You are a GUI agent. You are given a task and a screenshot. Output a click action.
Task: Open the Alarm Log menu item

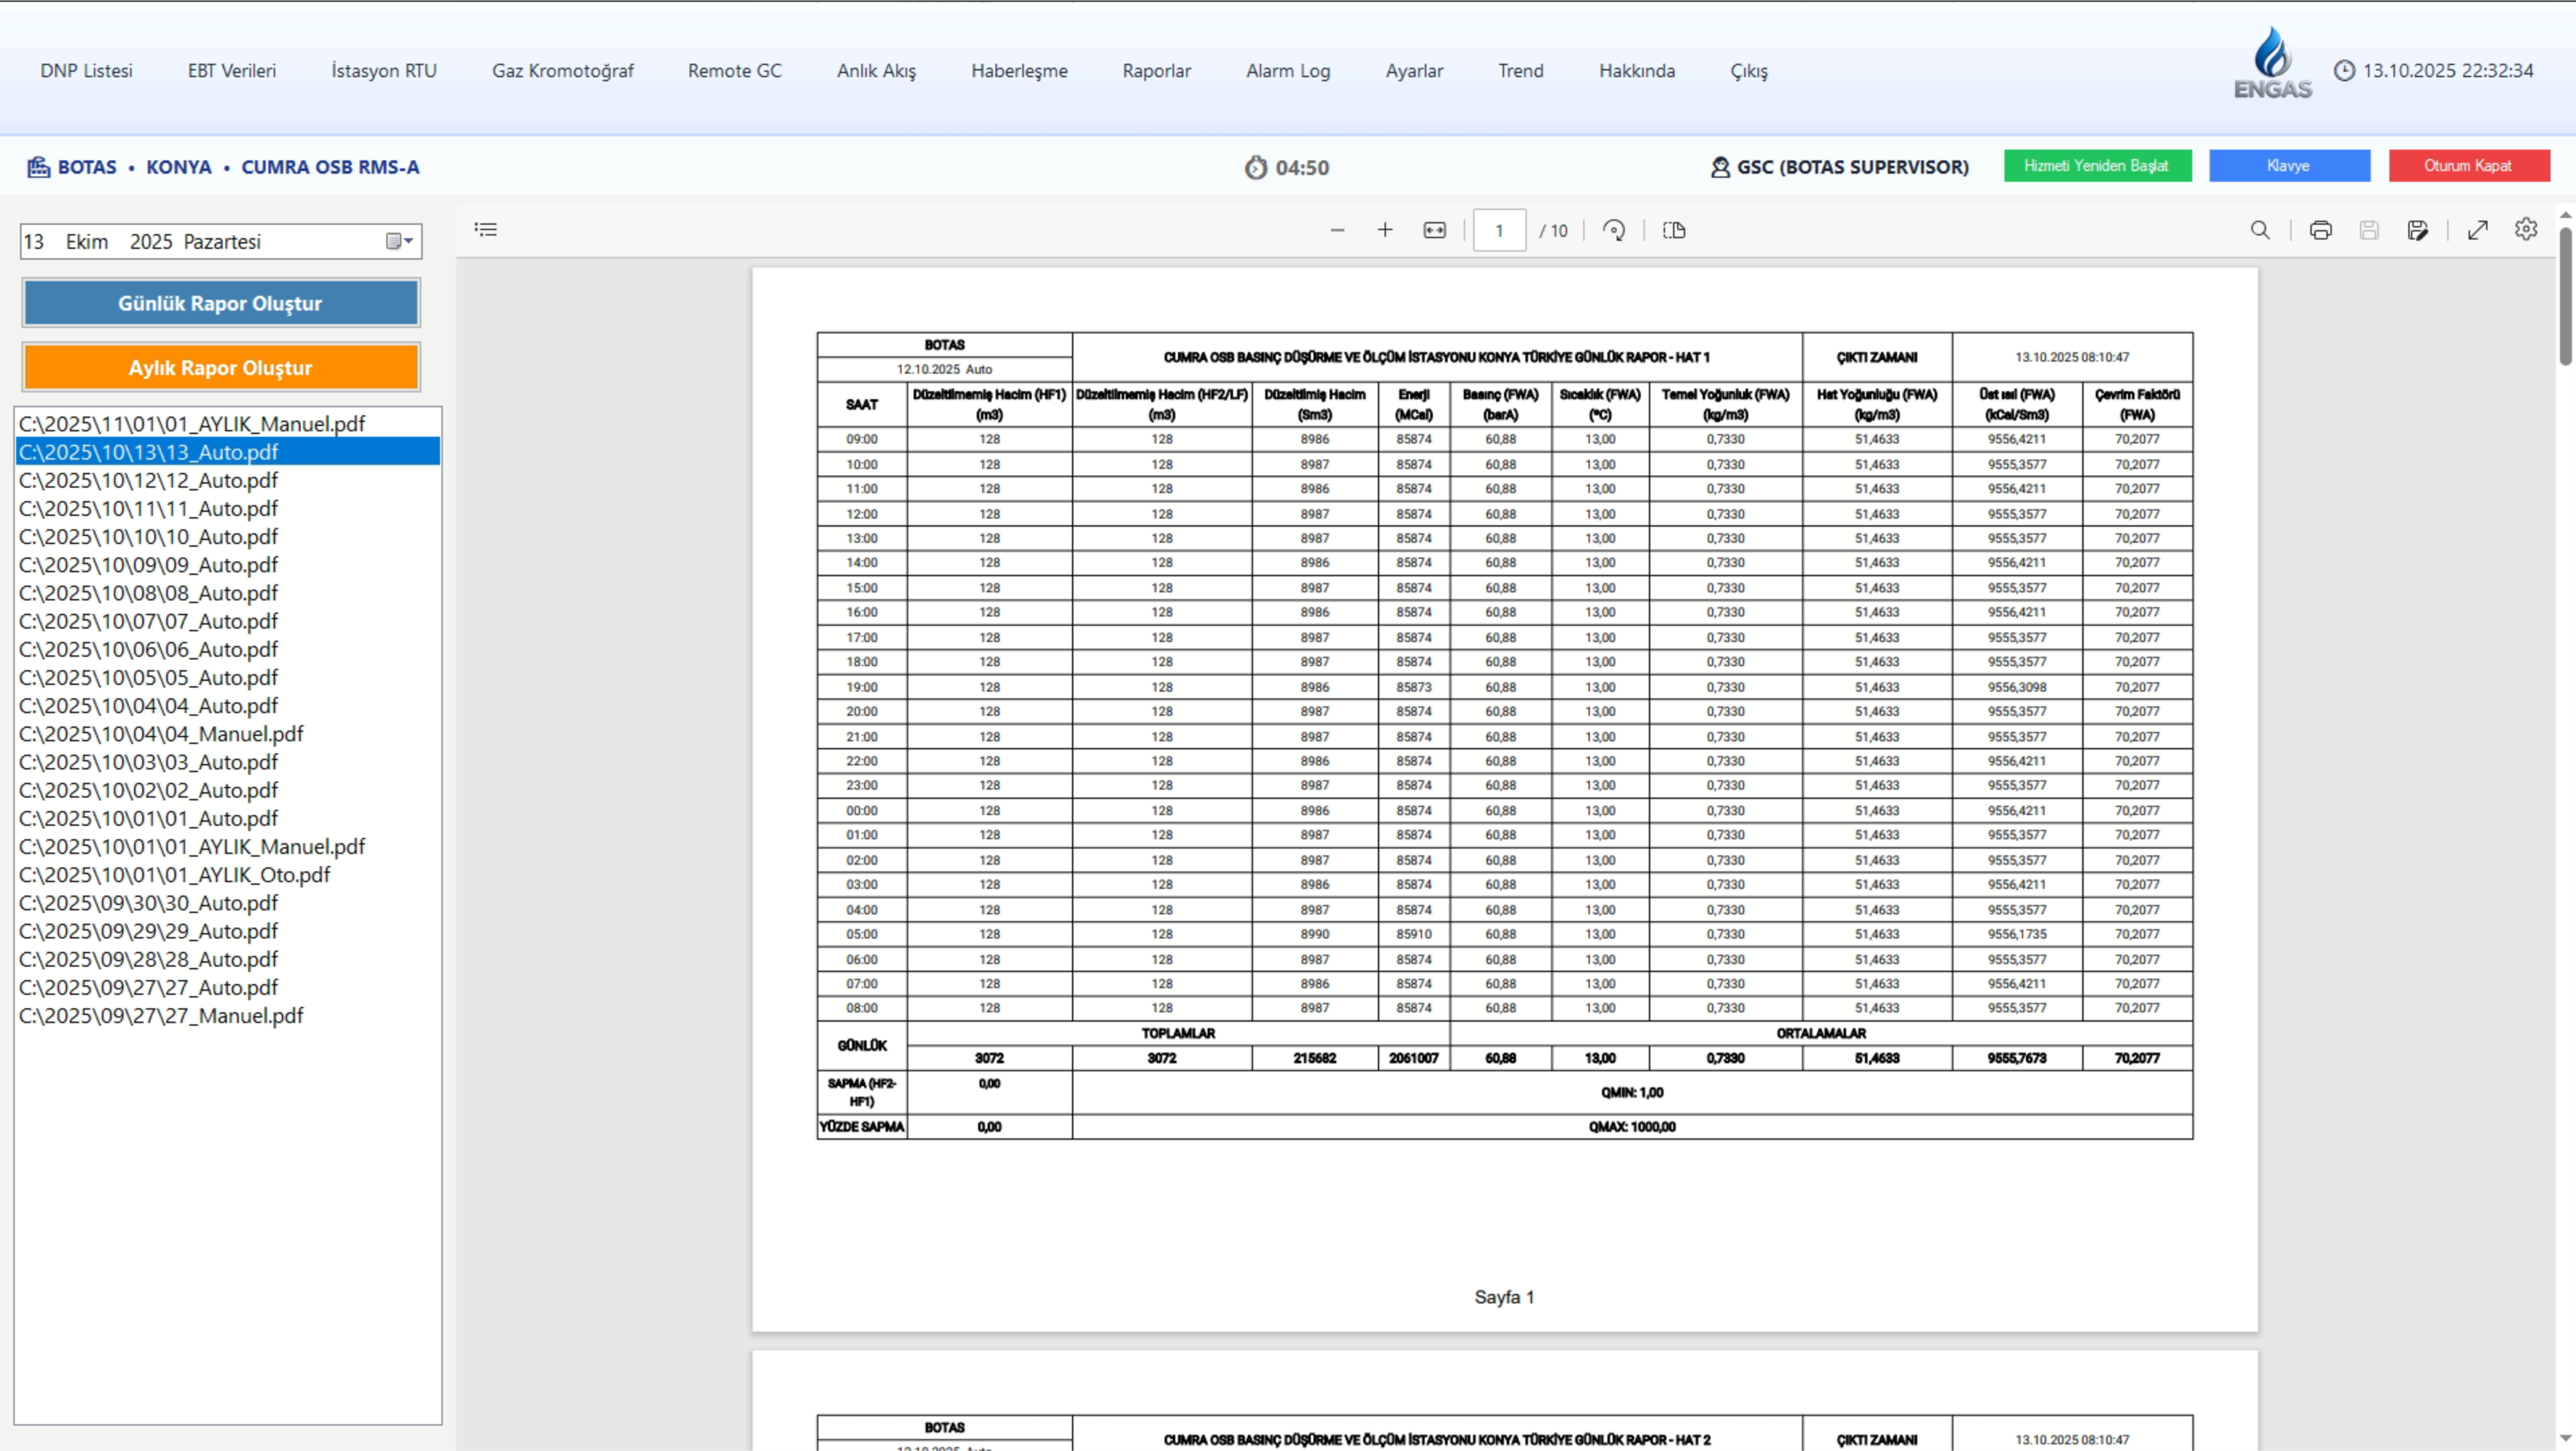pyautogui.click(x=1287, y=71)
